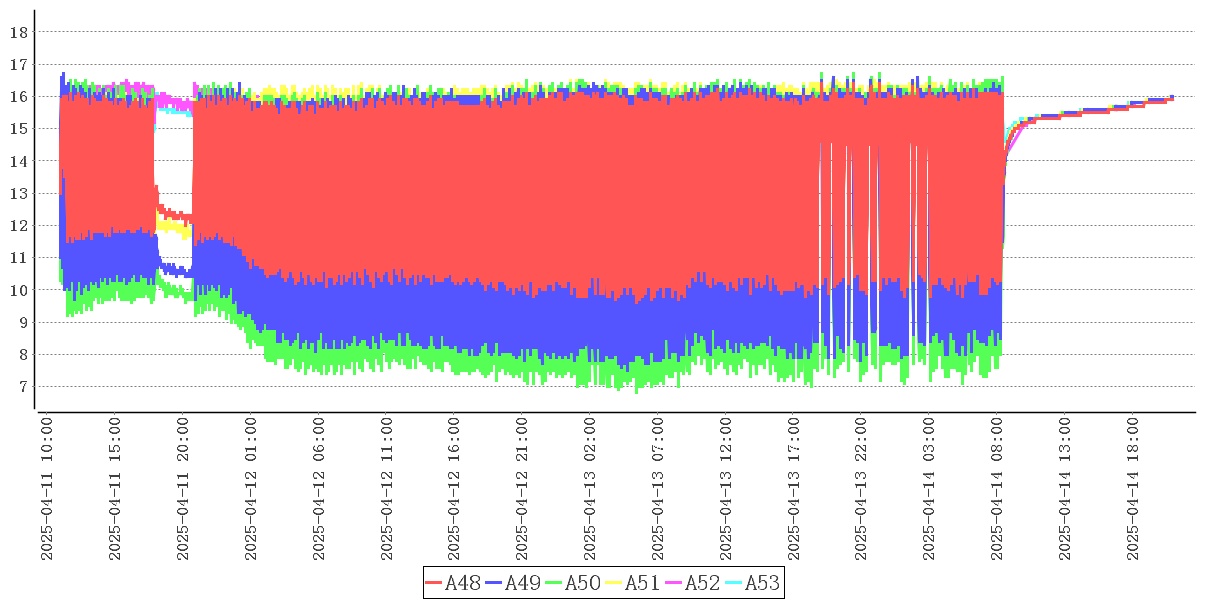Viewport: 1207px width, 600px height.
Task: Click the 7 value on y-axis
Action: pos(21,386)
